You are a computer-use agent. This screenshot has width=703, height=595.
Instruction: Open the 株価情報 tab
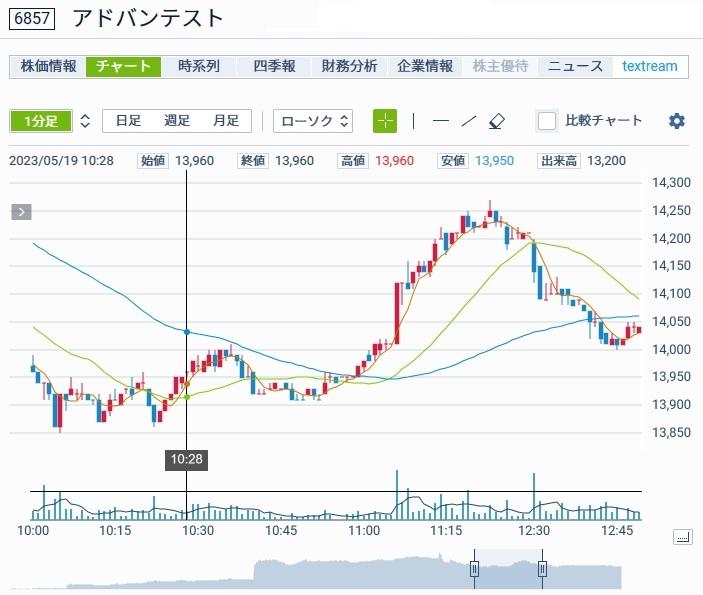click(48, 67)
